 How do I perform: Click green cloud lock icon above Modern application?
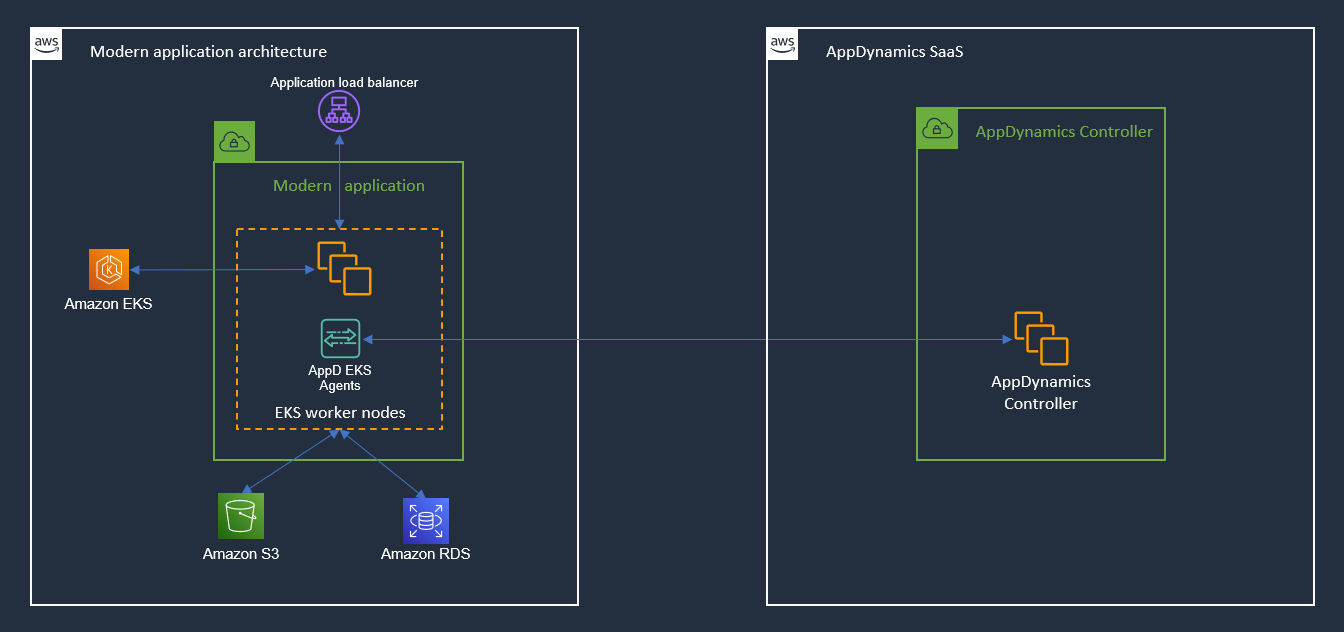click(234, 142)
